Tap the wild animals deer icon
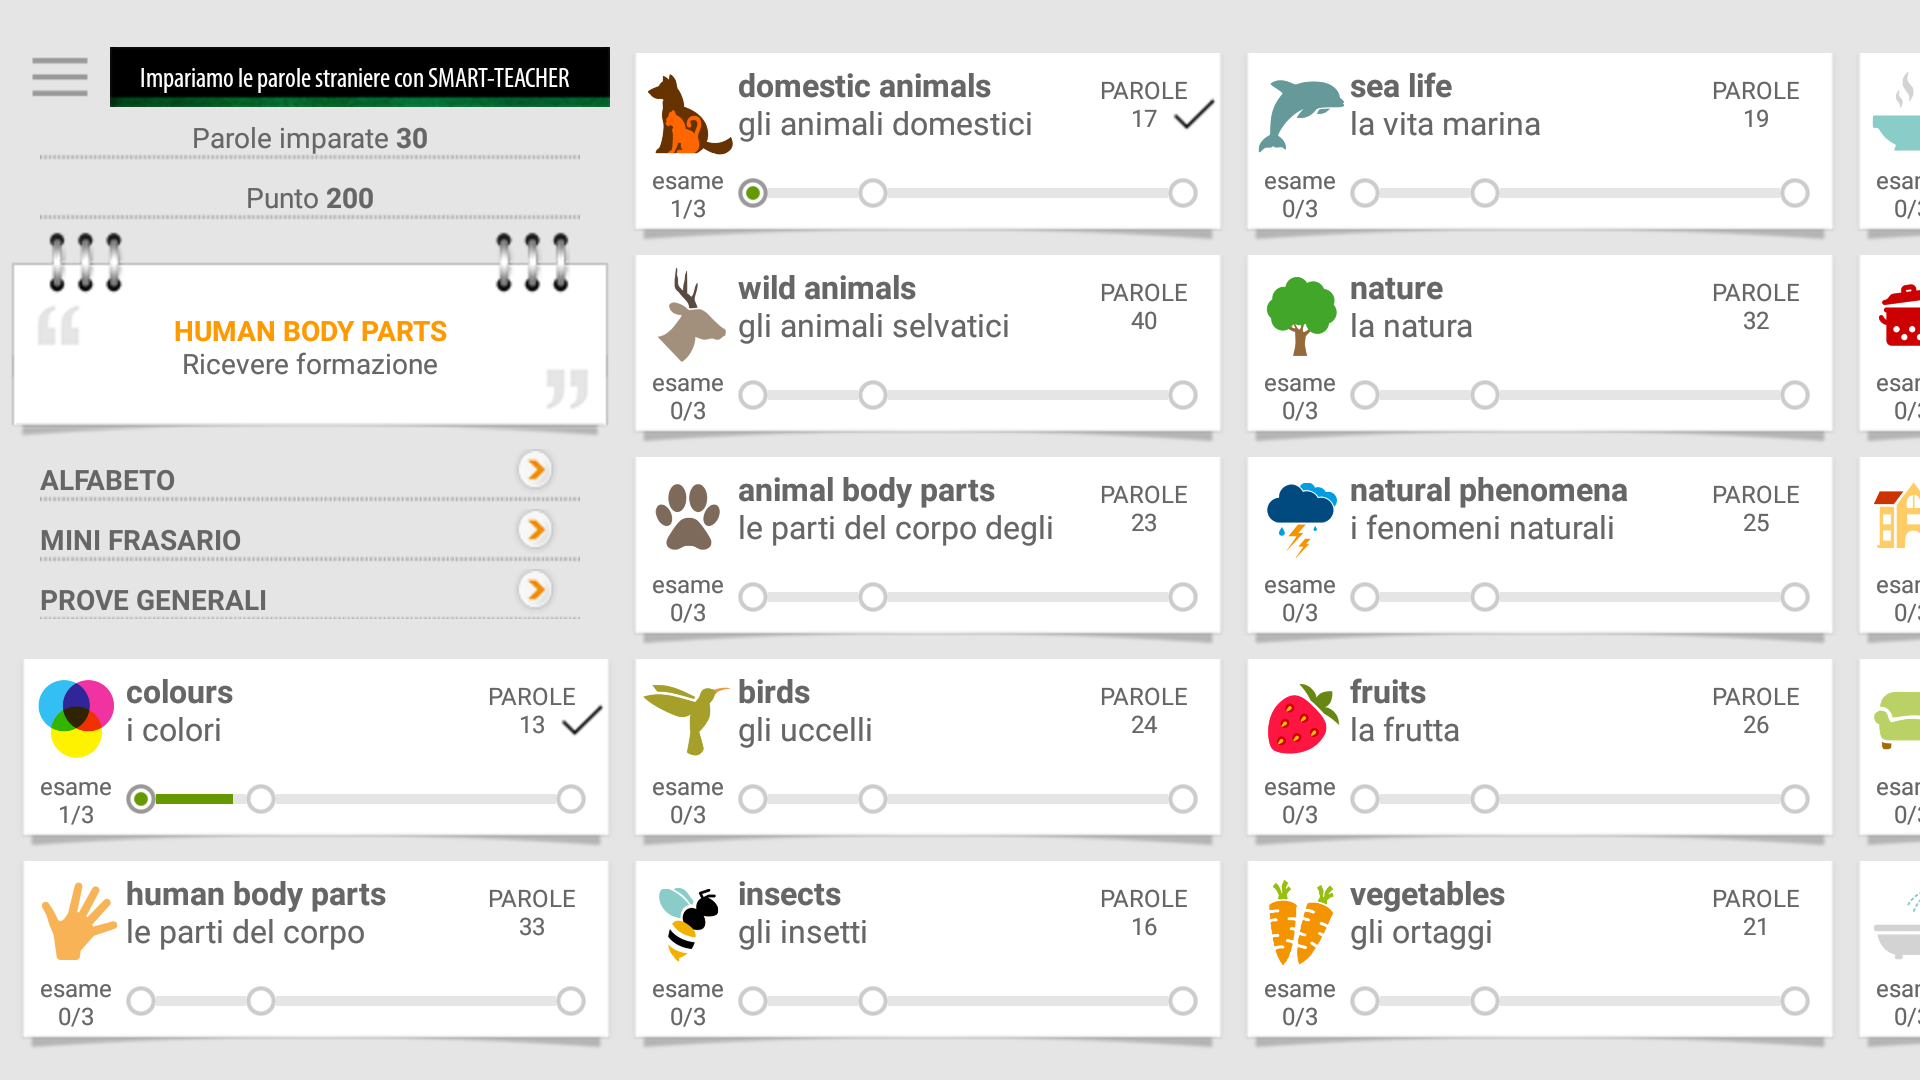Image resolution: width=1920 pixels, height=1080 pixels. 688,316
